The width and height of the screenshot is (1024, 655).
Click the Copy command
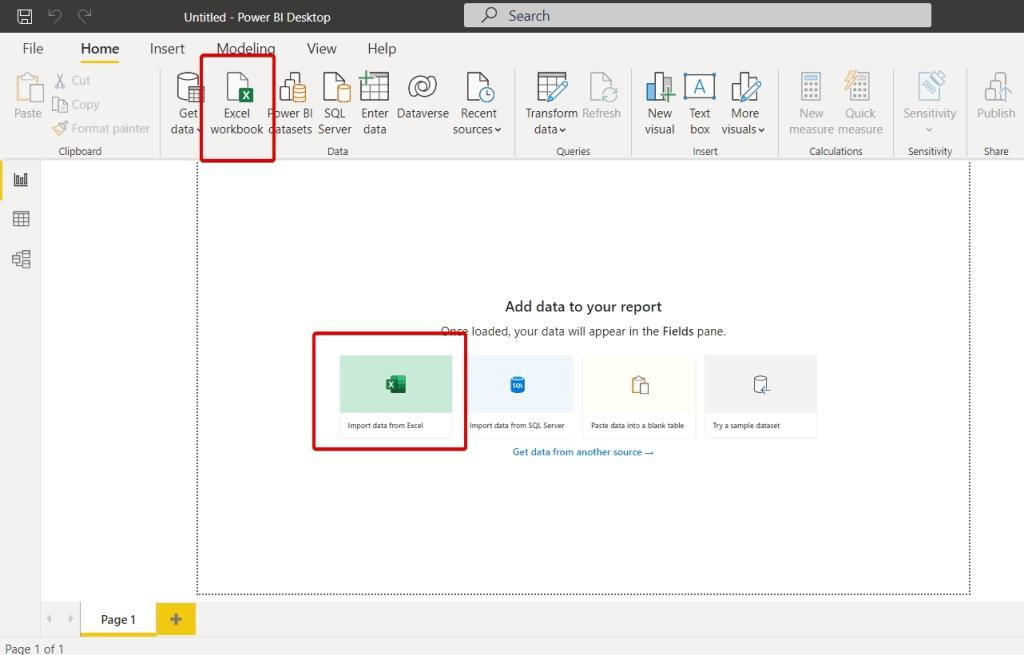[76, 104]
